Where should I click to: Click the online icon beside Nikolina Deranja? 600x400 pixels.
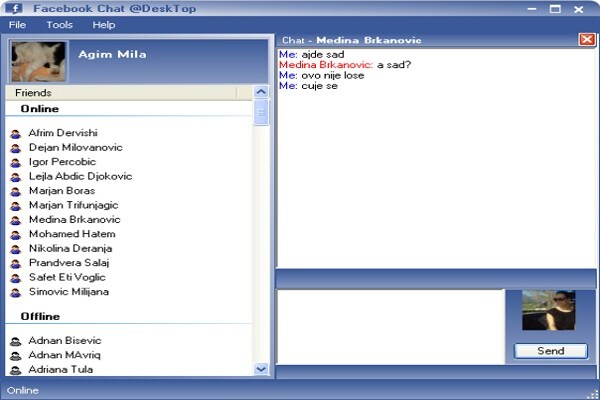[16, 250]
